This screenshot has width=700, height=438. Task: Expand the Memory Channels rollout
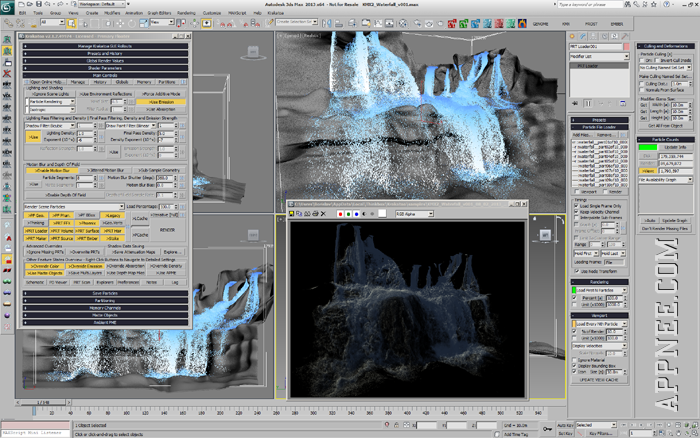click(x=105, y=308)
